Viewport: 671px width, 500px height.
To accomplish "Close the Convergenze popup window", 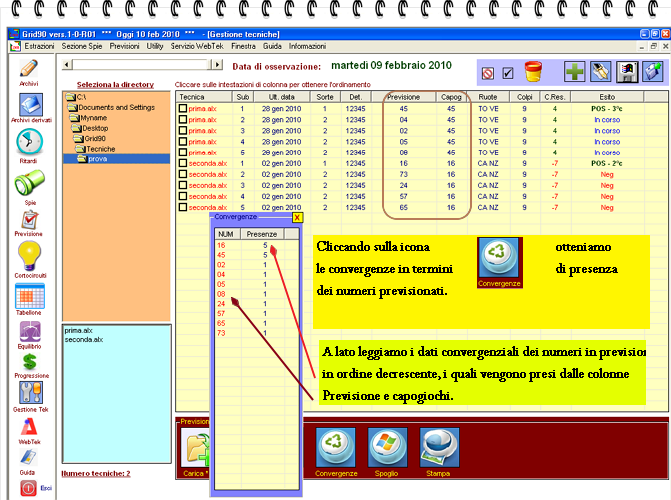I will [x=297, y=217].
